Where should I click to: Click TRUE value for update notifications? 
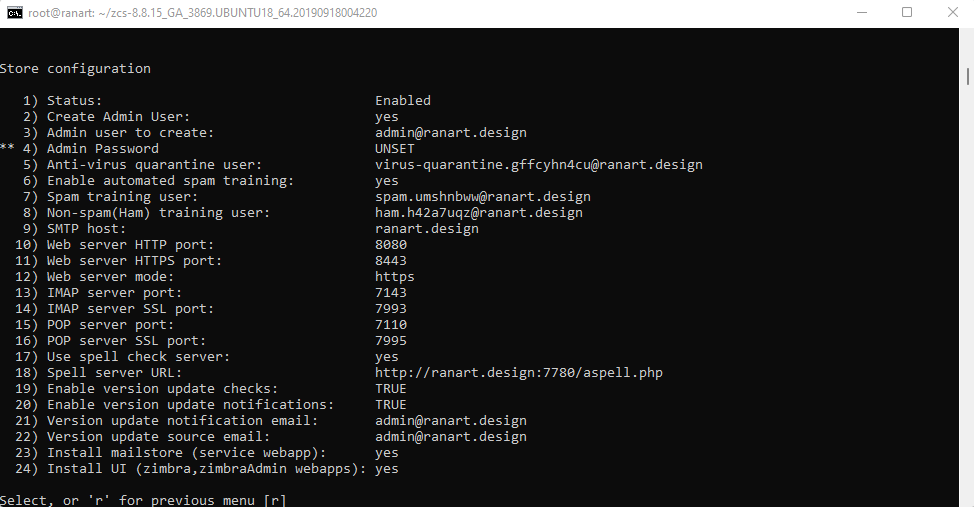pyautogui.click(x=391, y=405)
